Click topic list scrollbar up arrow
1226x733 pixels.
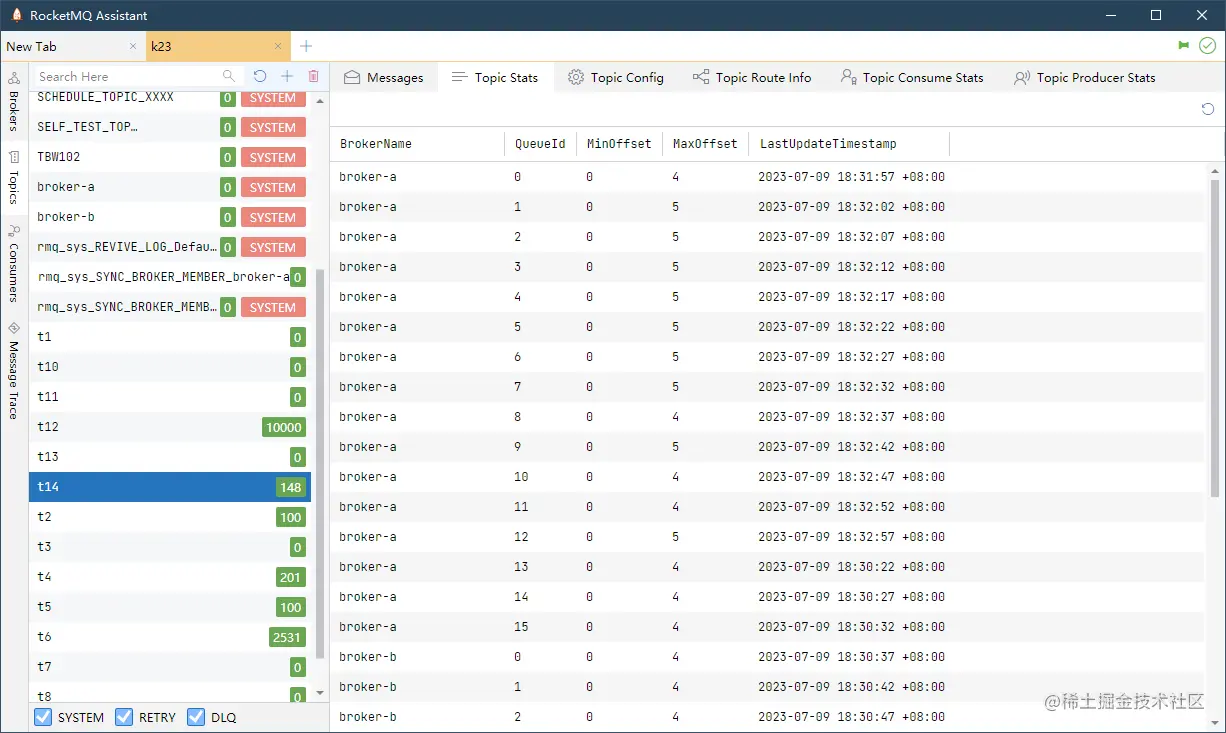320,101
